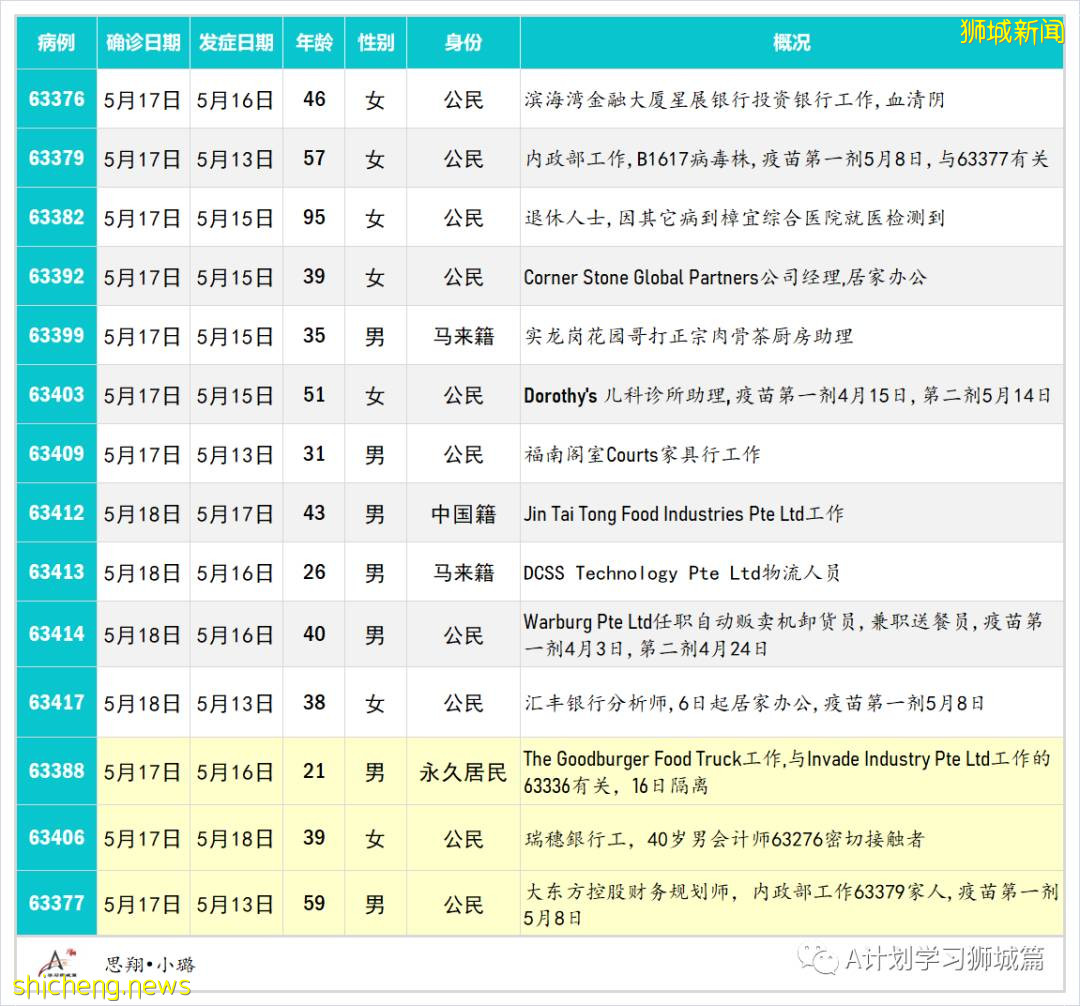
Task: Click the 永久居民 cell for case 63388
Action: click(x=461, y=772)
